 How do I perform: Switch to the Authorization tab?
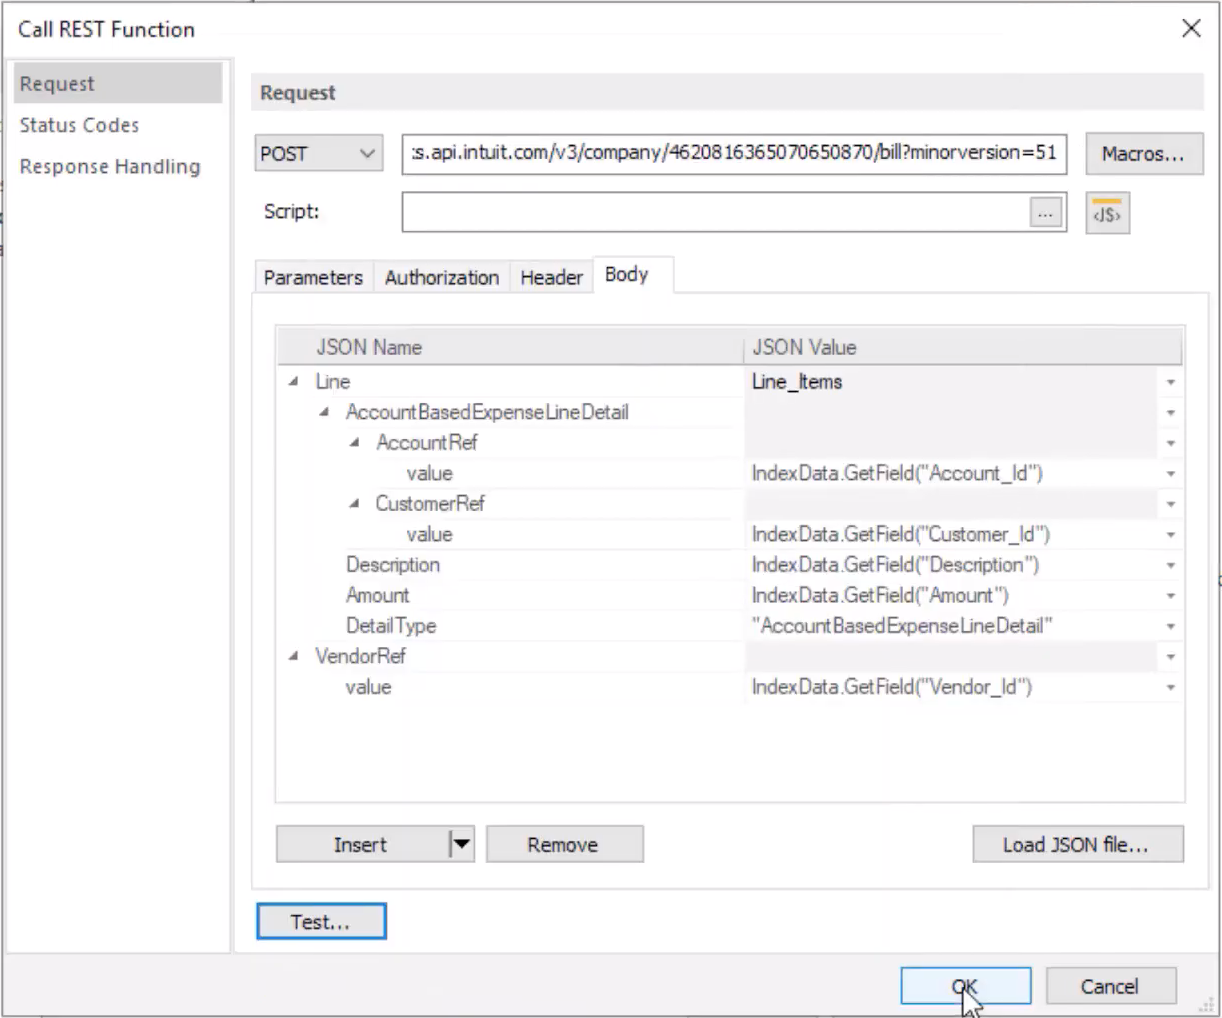tap(441, 277)
